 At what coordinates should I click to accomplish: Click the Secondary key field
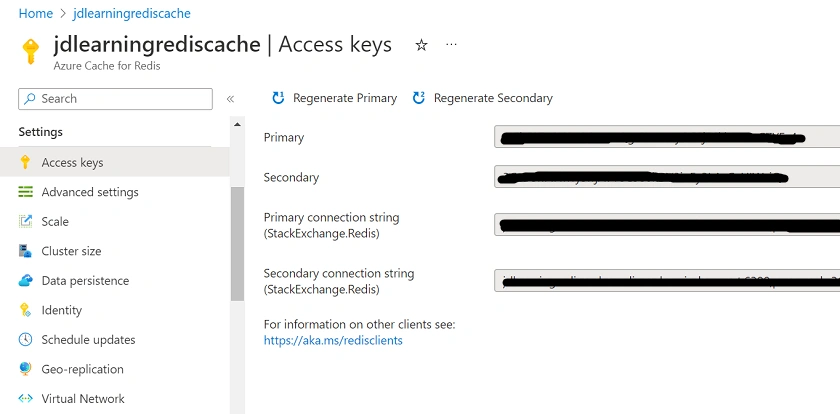(667, 176)
